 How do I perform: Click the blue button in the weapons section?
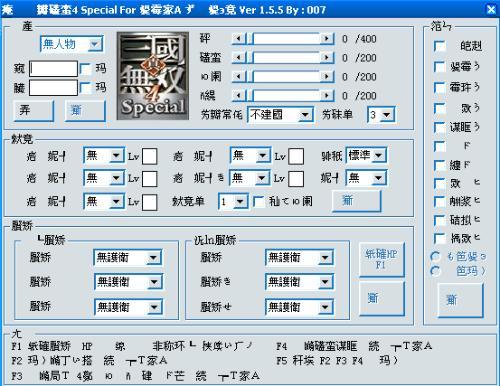point(357,201)
